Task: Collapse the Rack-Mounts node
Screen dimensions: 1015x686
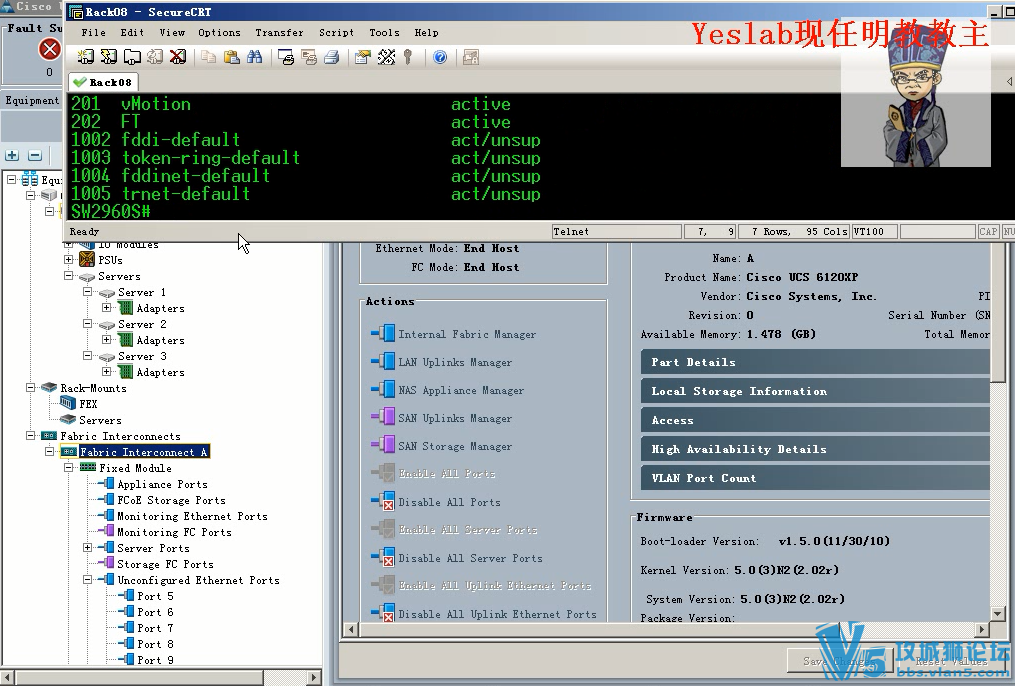Action: point(30,387)
